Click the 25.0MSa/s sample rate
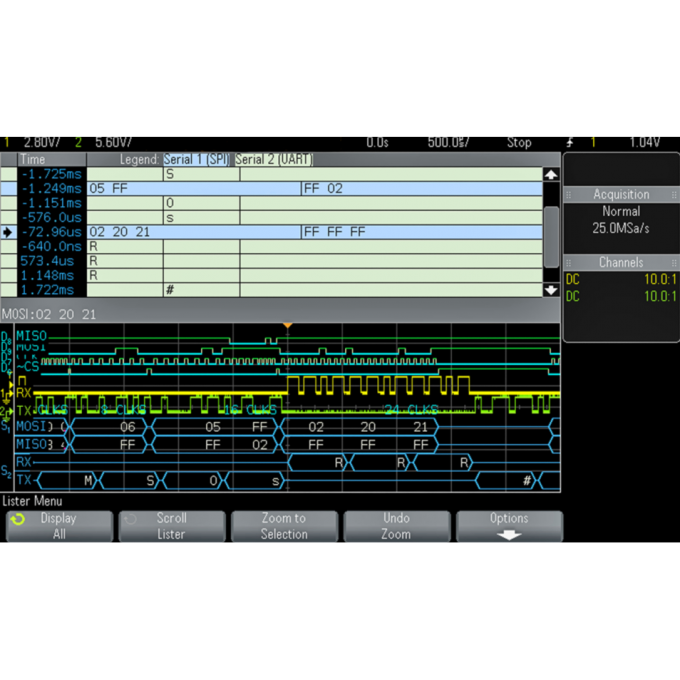Image resolution: width=680 pixels, height=680 pixels. [x=621, y=228]
